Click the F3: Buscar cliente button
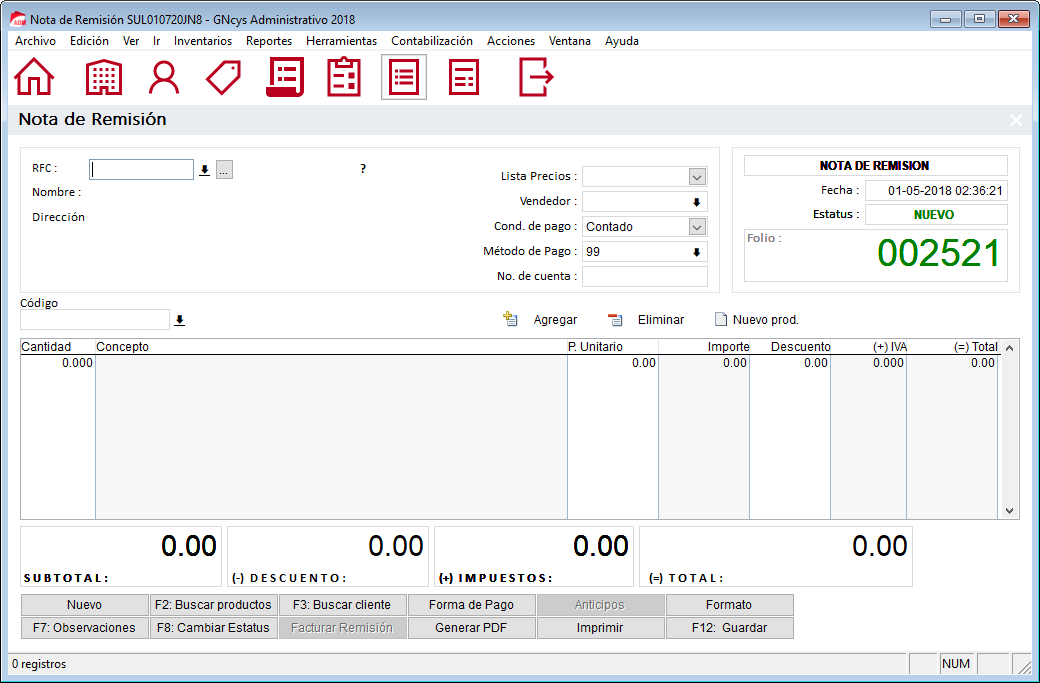Screen dimensions: 1040x683 point(342,605)
